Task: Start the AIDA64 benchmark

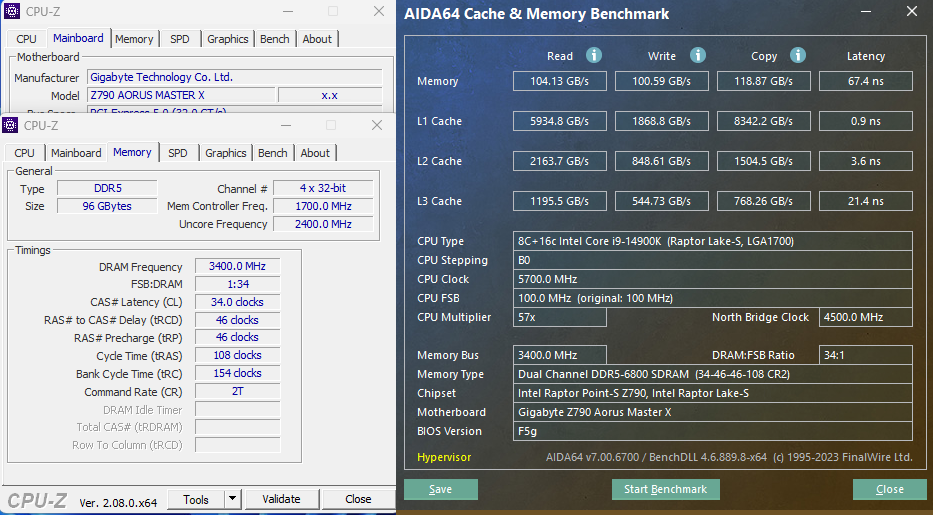Action: [x=665, y=489]
